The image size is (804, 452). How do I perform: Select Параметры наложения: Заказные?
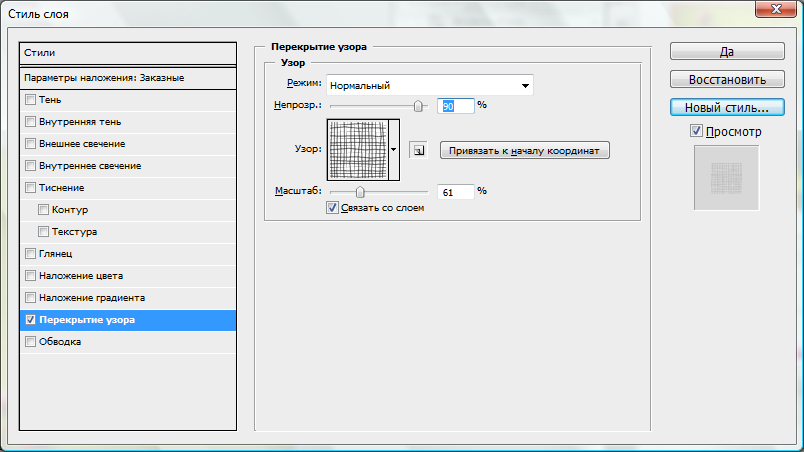pyautogui.click(x=128, y=78)
